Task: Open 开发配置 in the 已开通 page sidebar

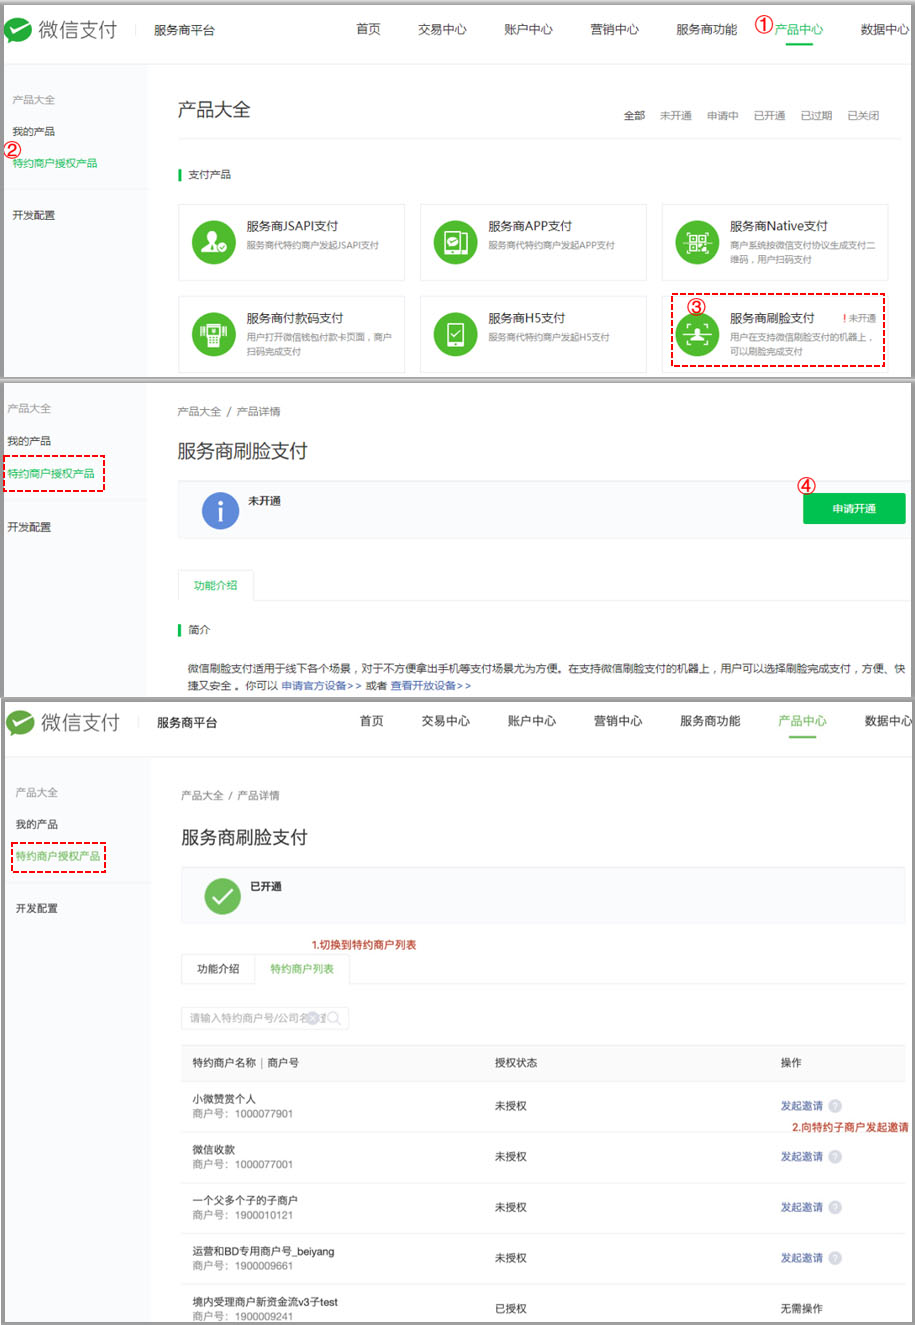Action: 36,908
